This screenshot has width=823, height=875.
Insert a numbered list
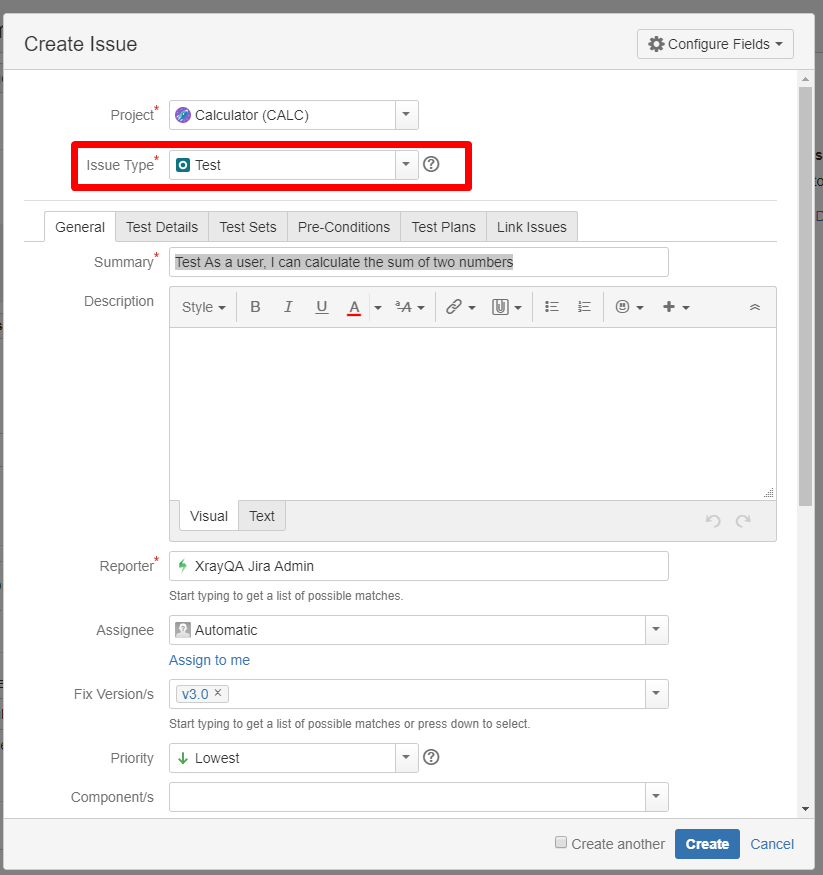(x=584, y=307)
